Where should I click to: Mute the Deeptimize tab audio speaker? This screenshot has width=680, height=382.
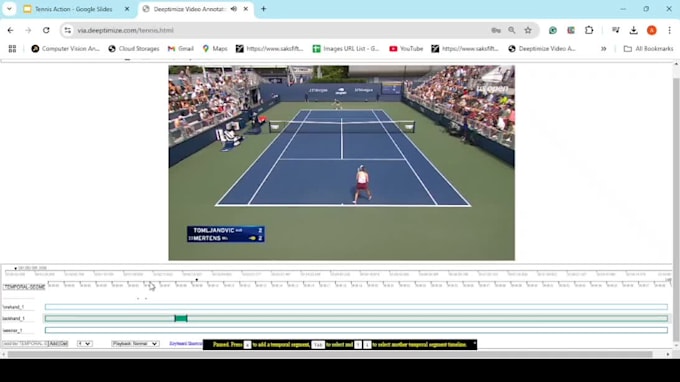pyautogui.click(x=233, y=9)
